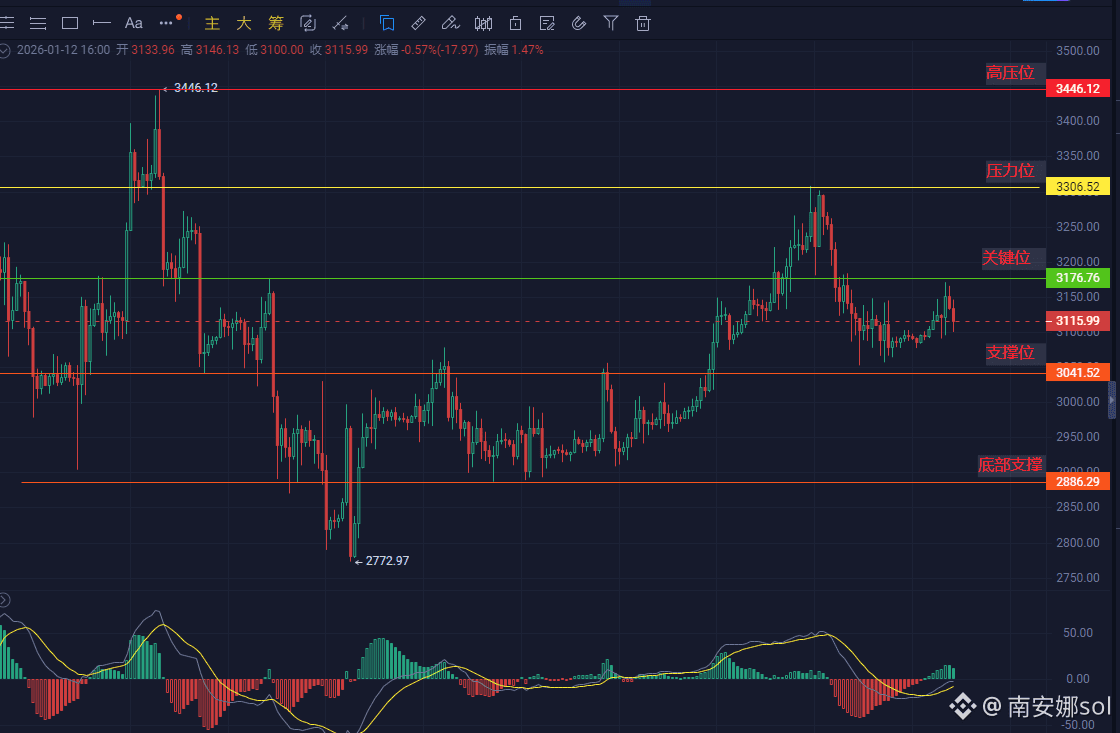Select the pen freehand draw tool
This screenshot has width=1120, height=733.
[x=450, y=24]
